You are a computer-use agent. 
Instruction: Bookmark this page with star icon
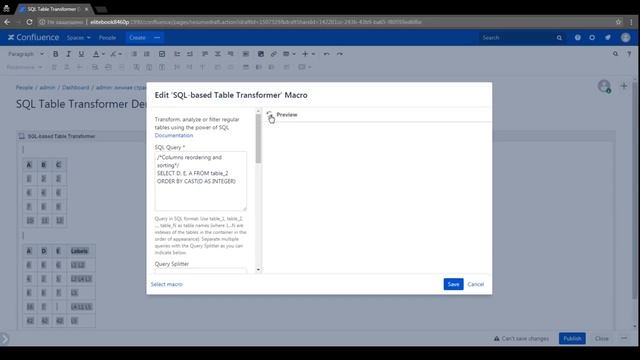tap(618, 22)
